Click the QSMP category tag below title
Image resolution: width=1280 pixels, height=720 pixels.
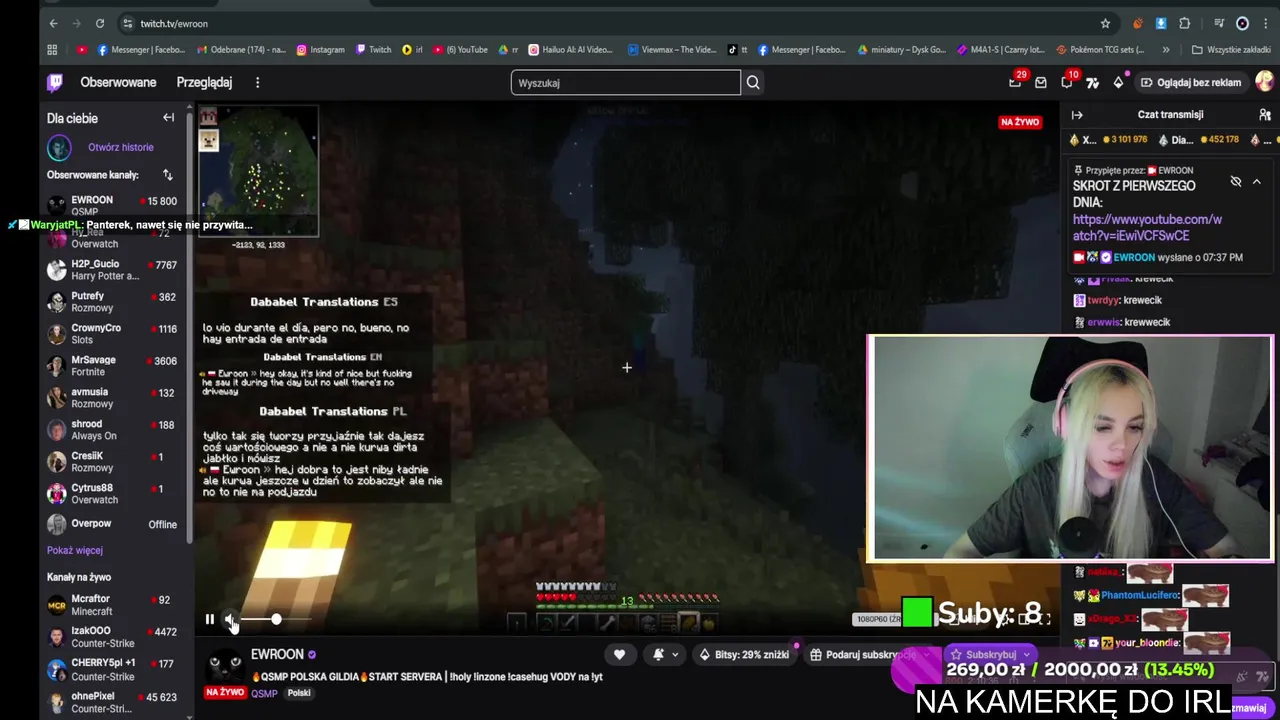click(x=264, y=693)
